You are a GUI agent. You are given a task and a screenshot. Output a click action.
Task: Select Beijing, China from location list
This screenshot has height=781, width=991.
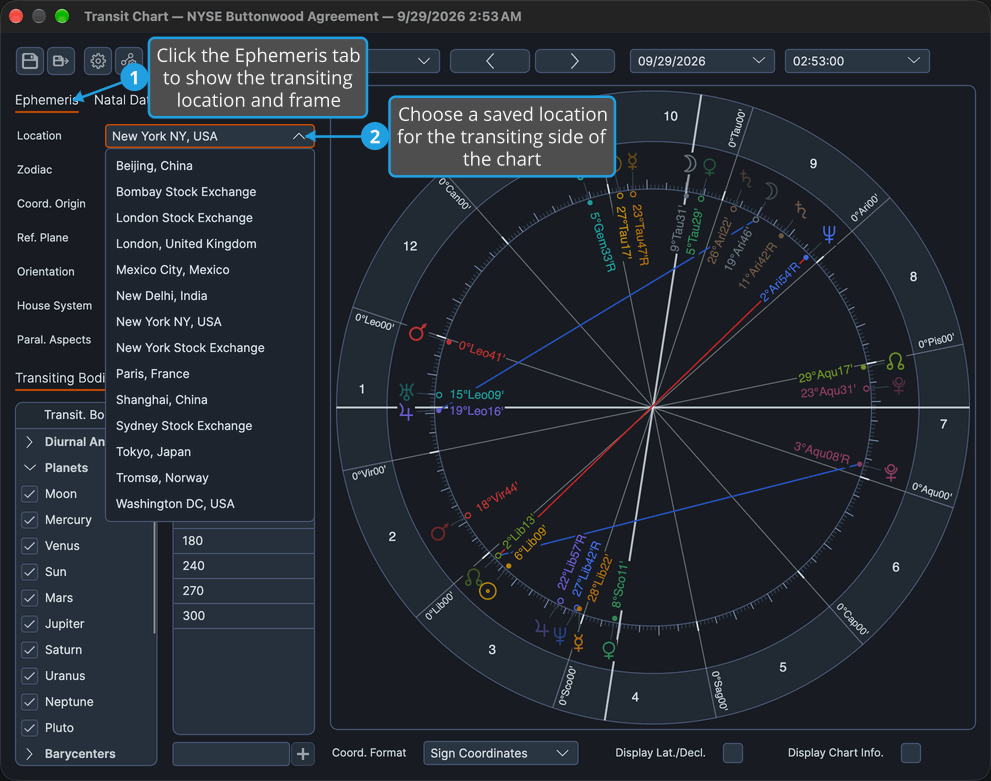click(x=210, y=166)
